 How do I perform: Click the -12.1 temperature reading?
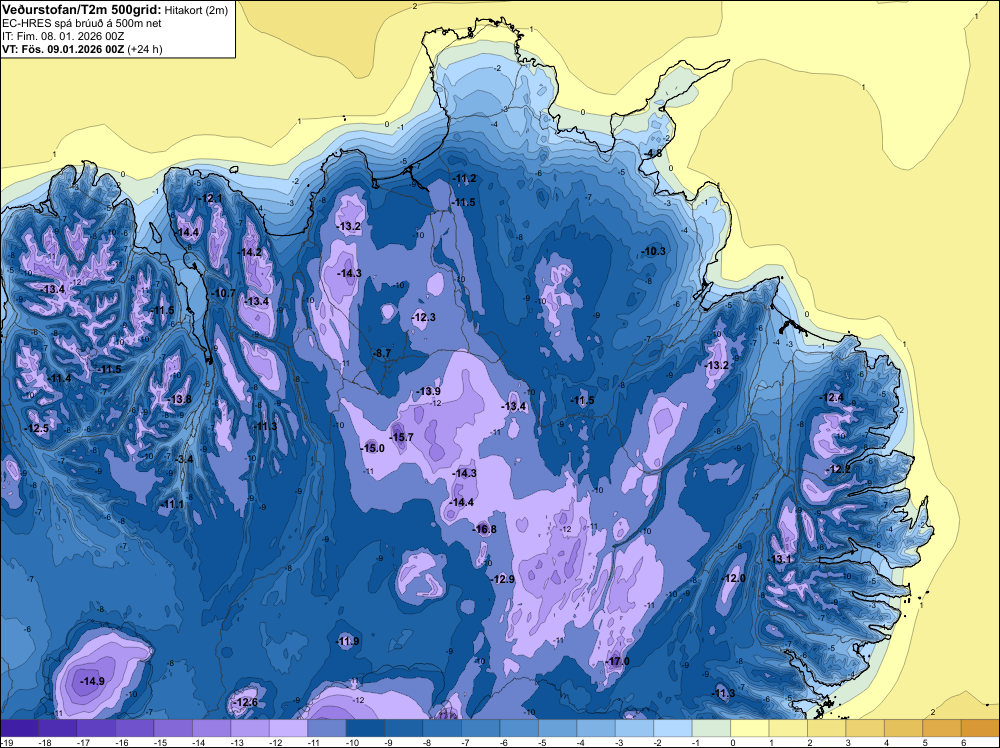click(210, 198)
